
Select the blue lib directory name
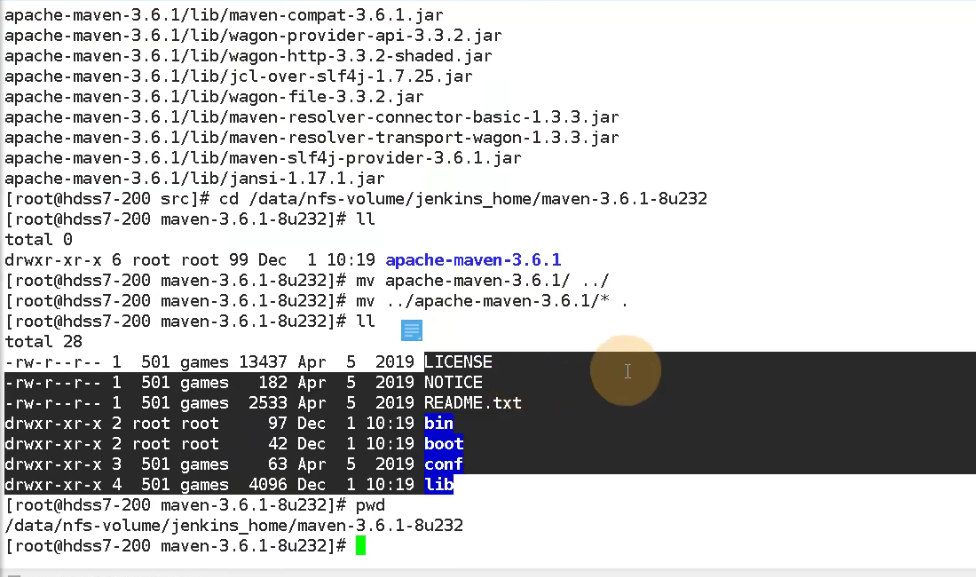439,484
